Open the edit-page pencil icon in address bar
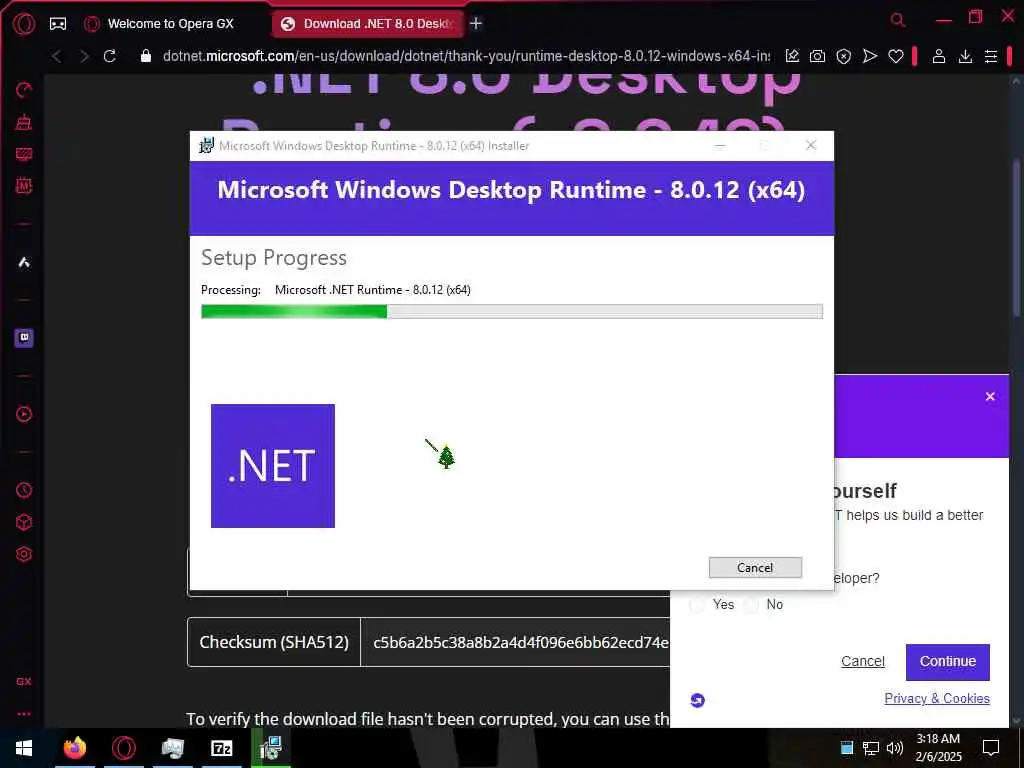 tap(792, 56)
